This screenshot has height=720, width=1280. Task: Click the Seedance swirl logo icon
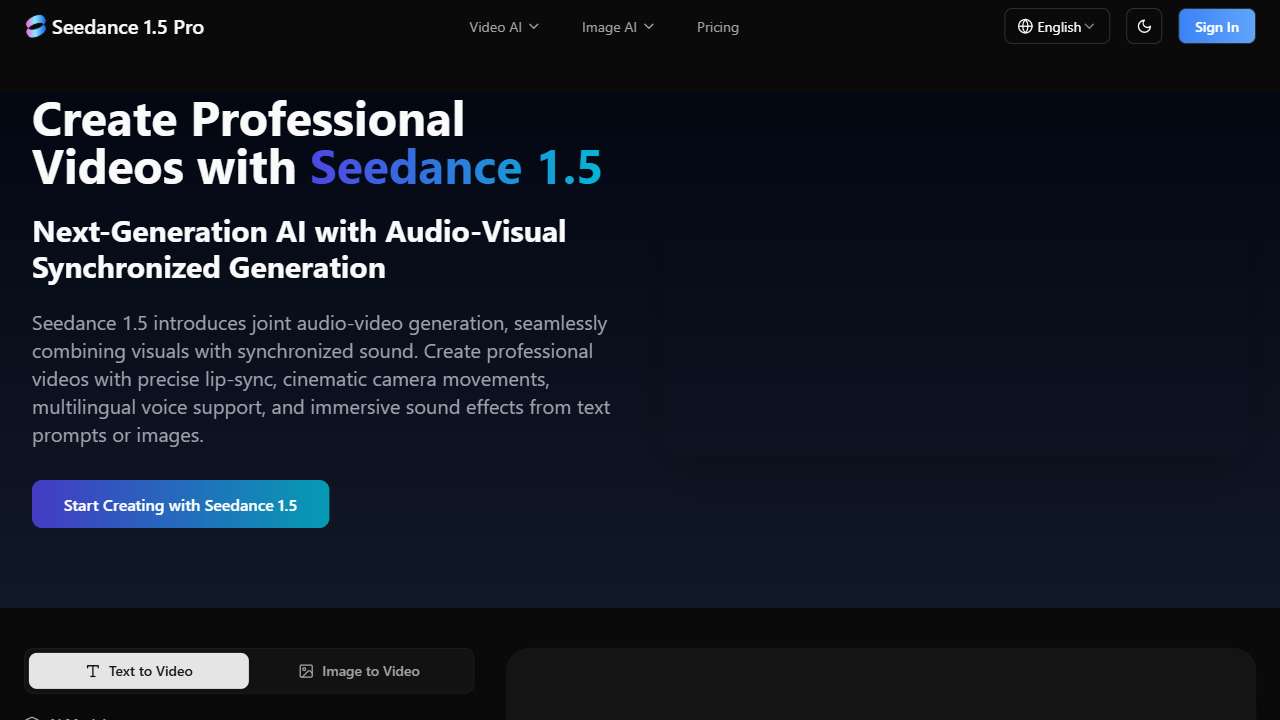pos(36,27)
